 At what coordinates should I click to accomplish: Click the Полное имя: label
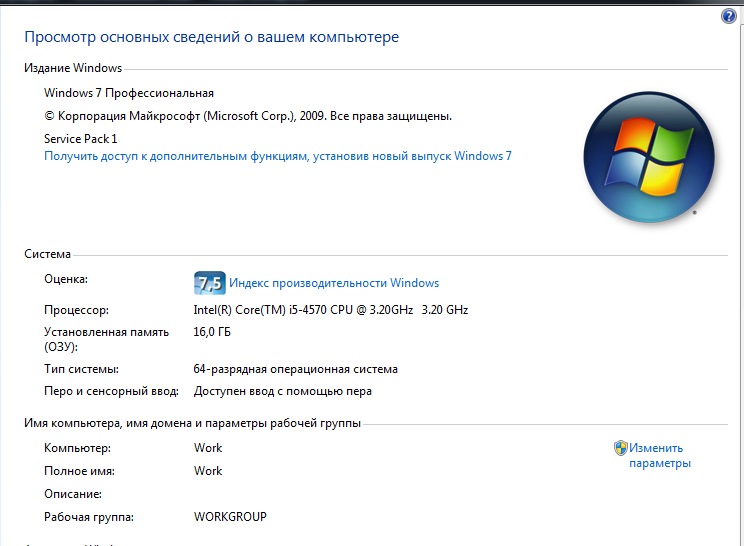click(79, 471)
